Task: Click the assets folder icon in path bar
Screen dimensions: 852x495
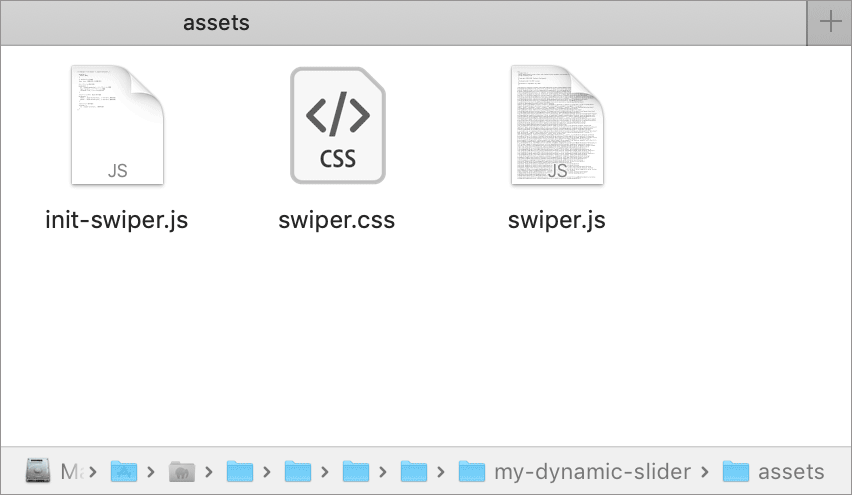Action: (x=736, y=471)
